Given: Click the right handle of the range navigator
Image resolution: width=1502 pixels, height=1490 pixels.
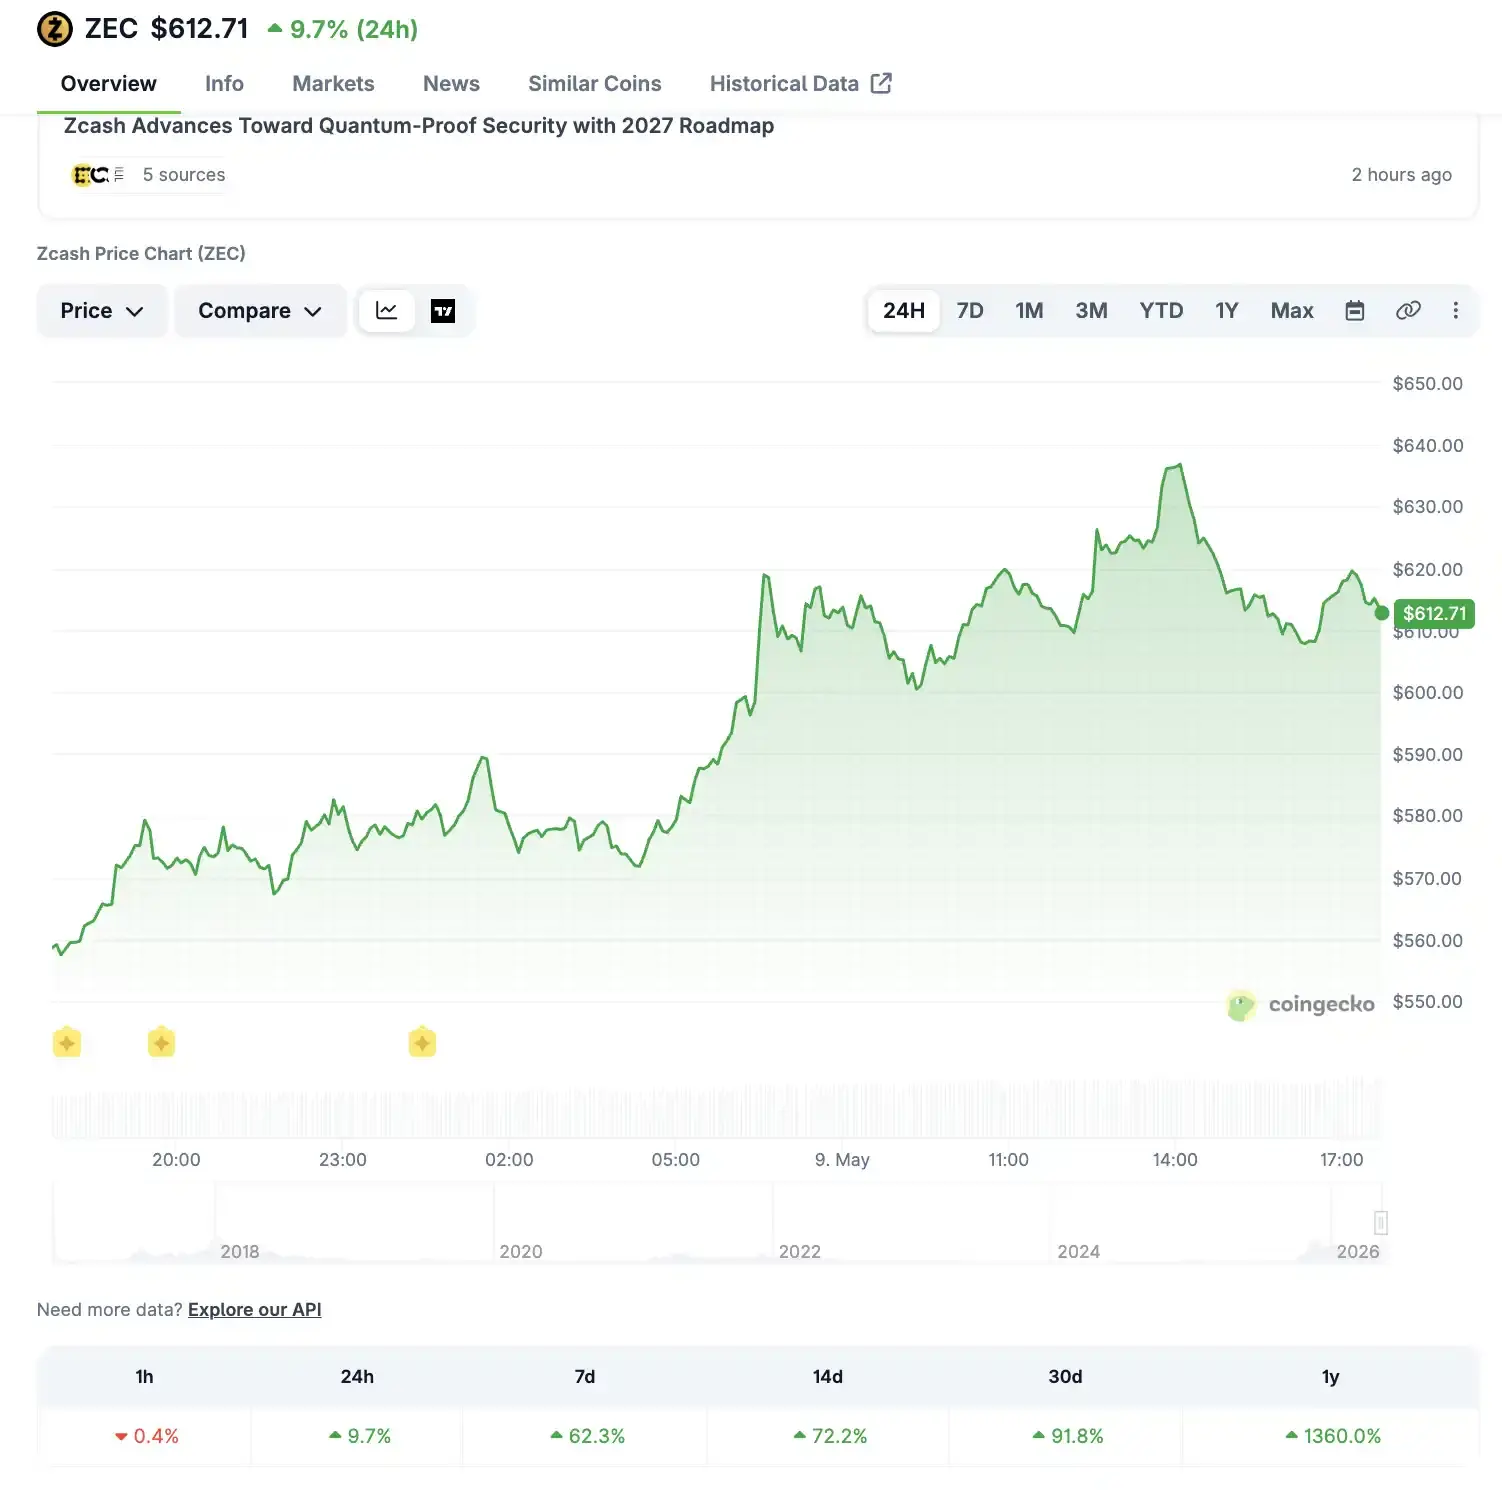Looking at the screenshot, I should click(x=1380, y=1222).
